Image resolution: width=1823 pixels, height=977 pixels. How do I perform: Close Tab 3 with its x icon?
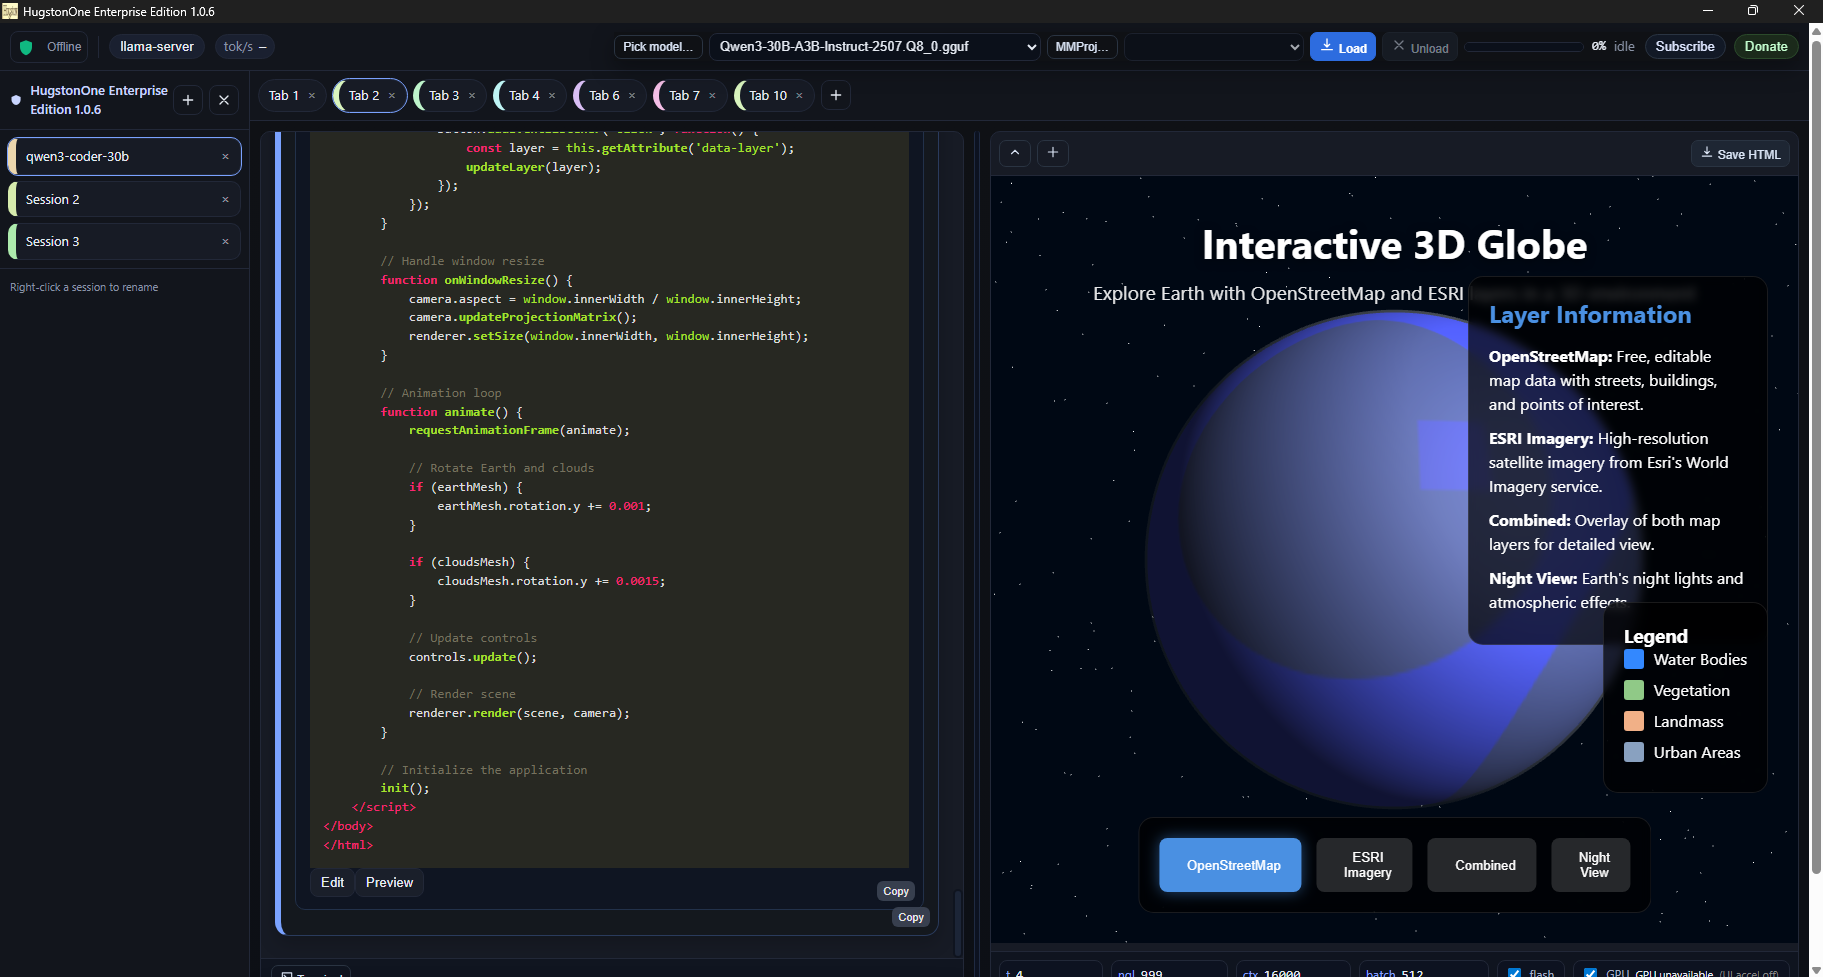[x=472, y=96]
